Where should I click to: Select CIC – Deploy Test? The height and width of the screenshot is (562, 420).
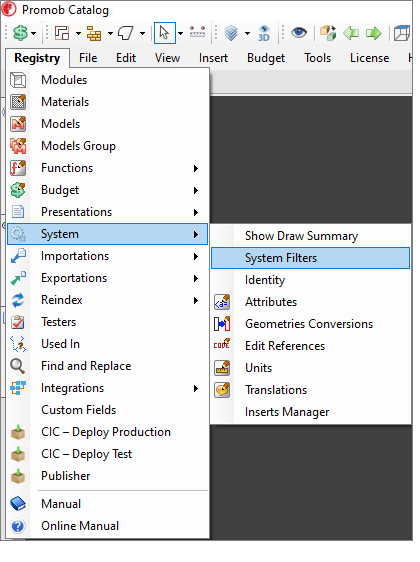tap(108, 454)
